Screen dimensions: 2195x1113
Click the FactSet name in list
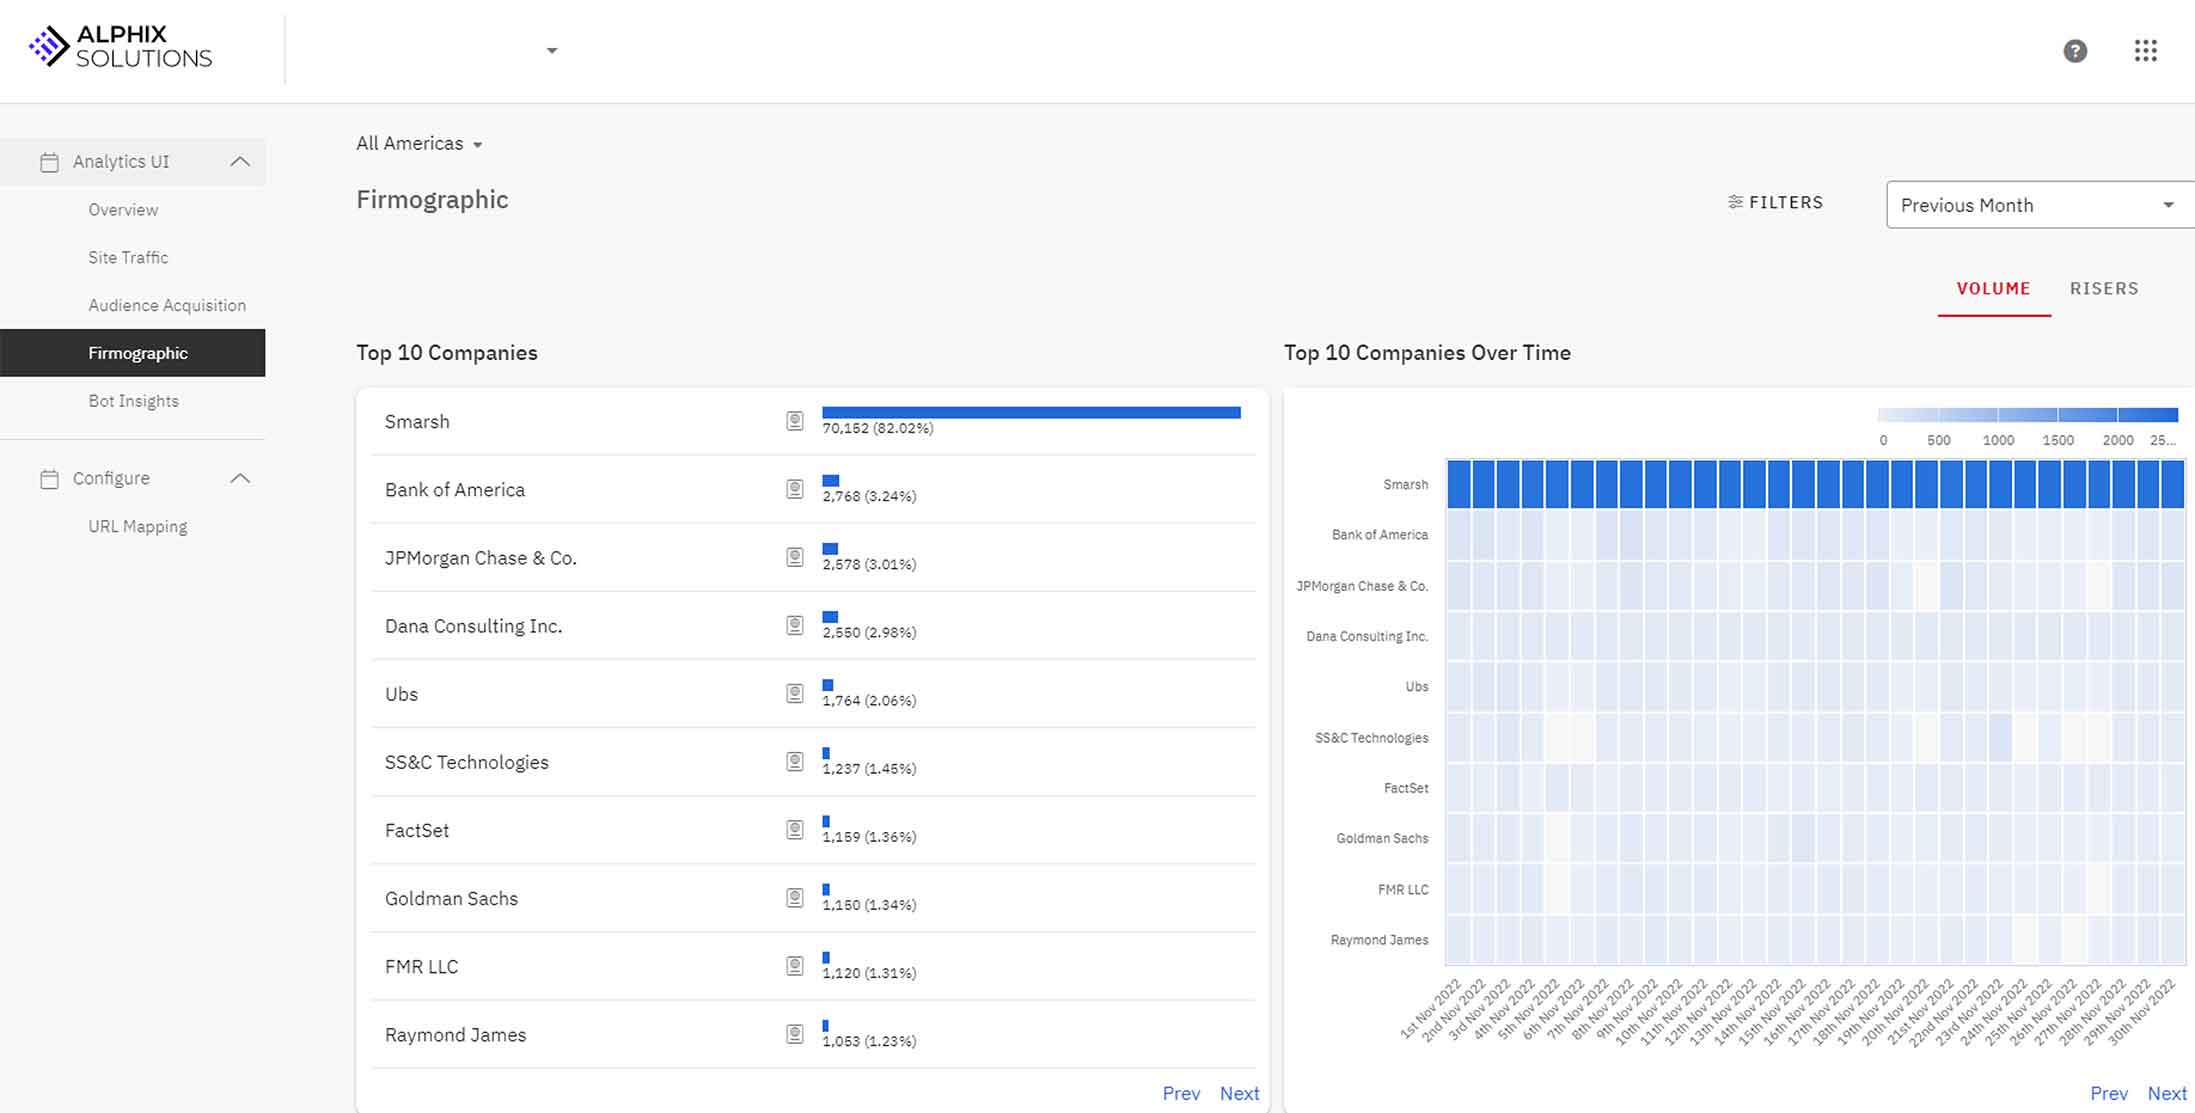417,830
